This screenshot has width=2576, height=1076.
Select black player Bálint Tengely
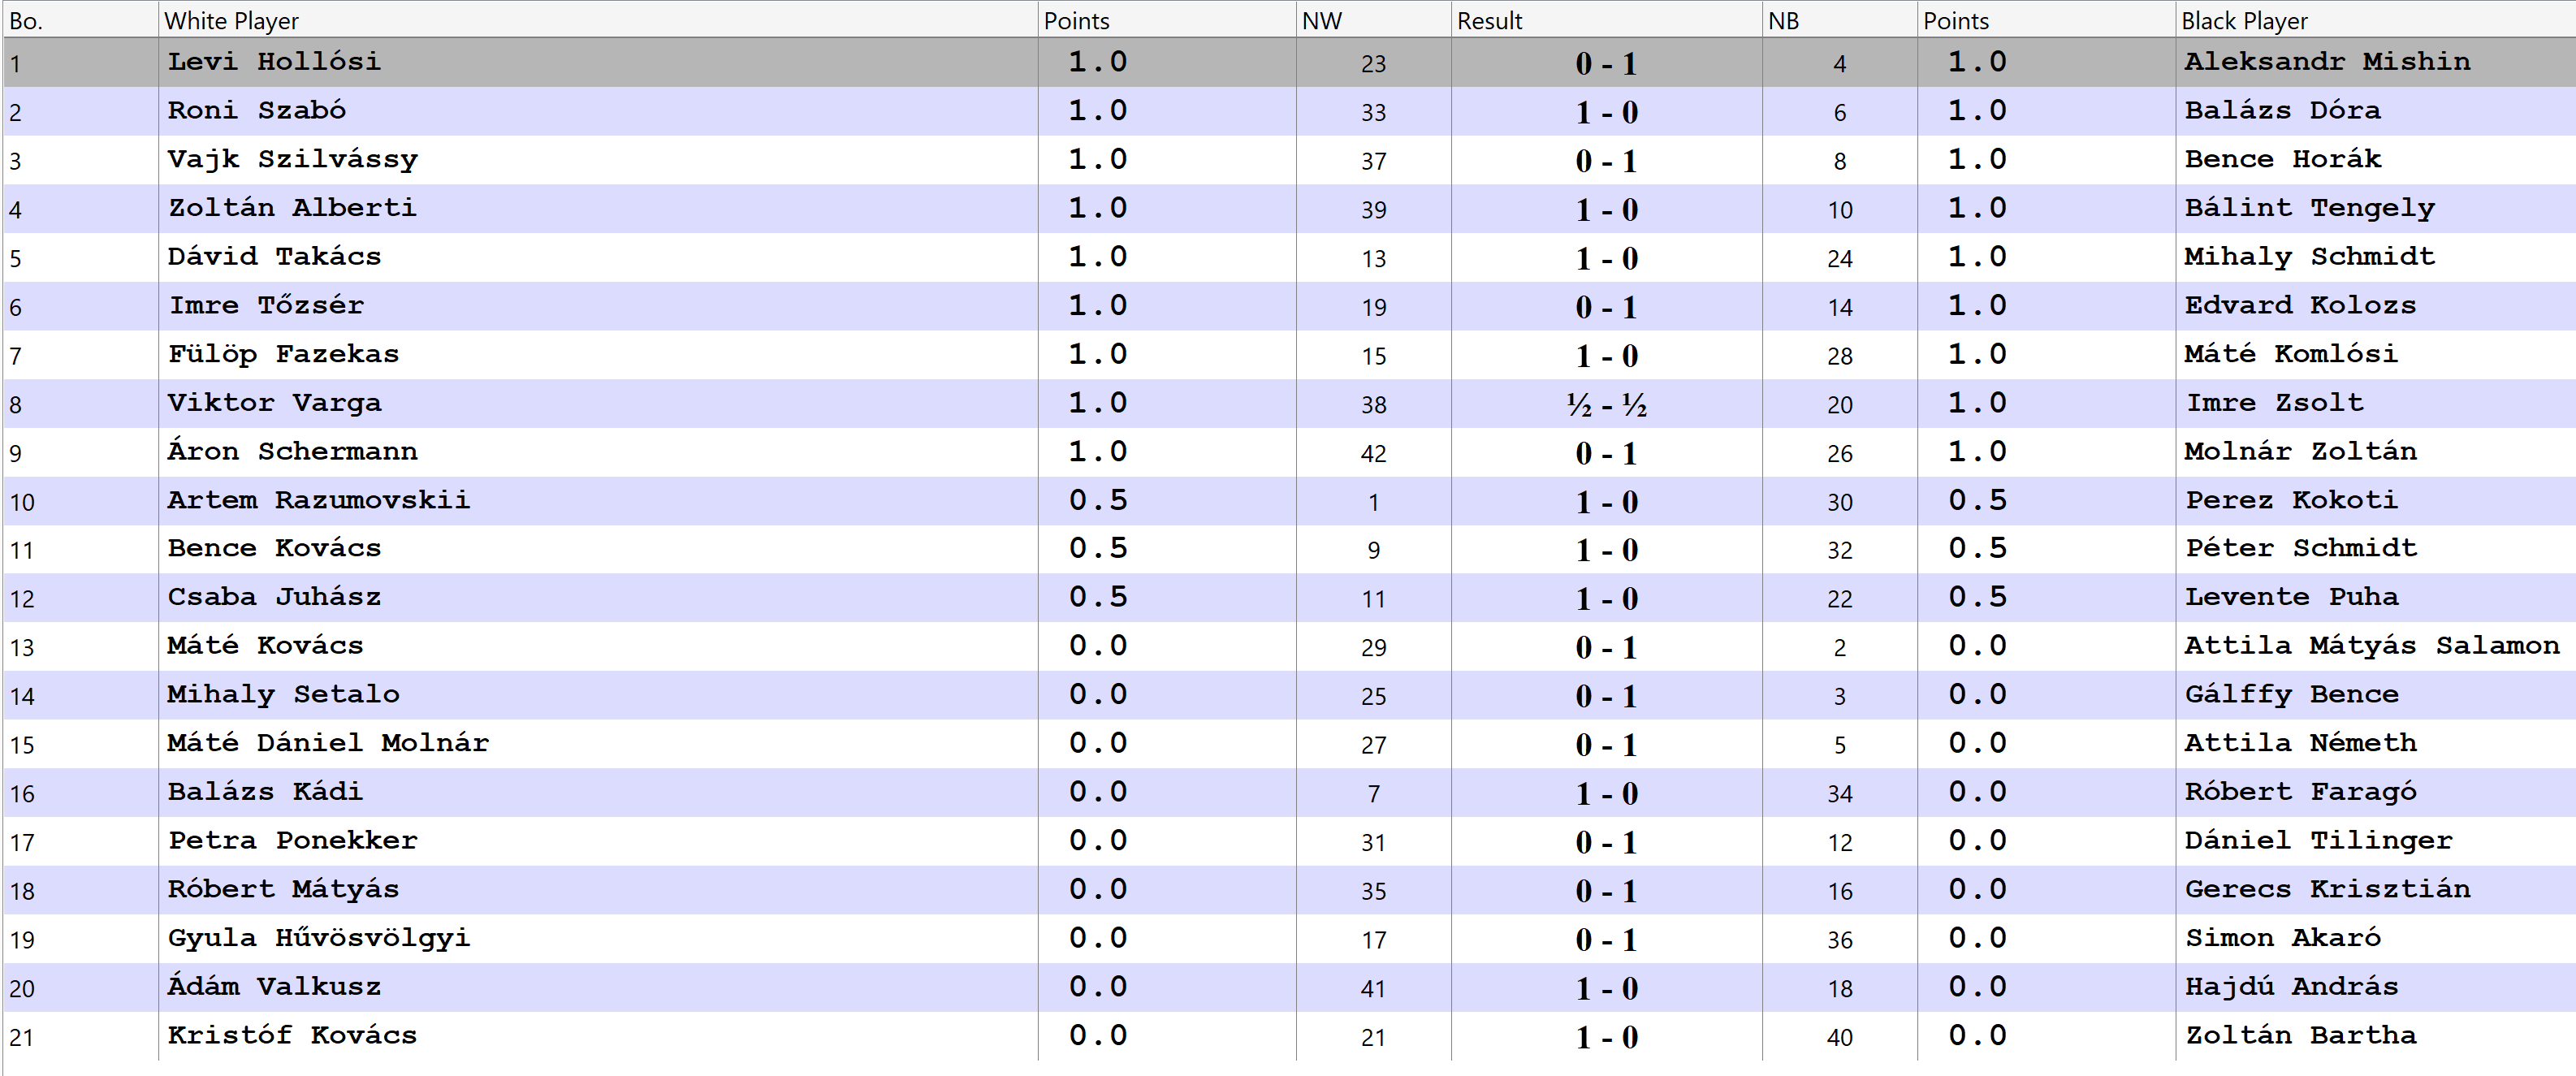(2310, 208)
